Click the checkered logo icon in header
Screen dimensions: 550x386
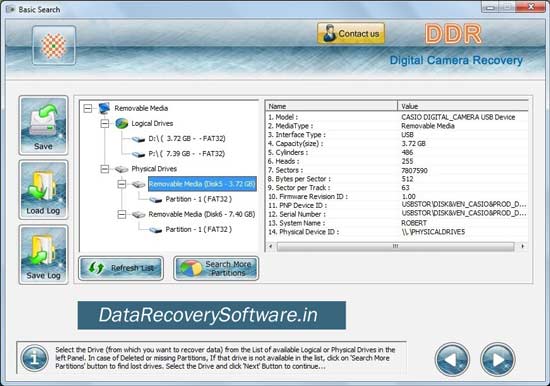54,45
